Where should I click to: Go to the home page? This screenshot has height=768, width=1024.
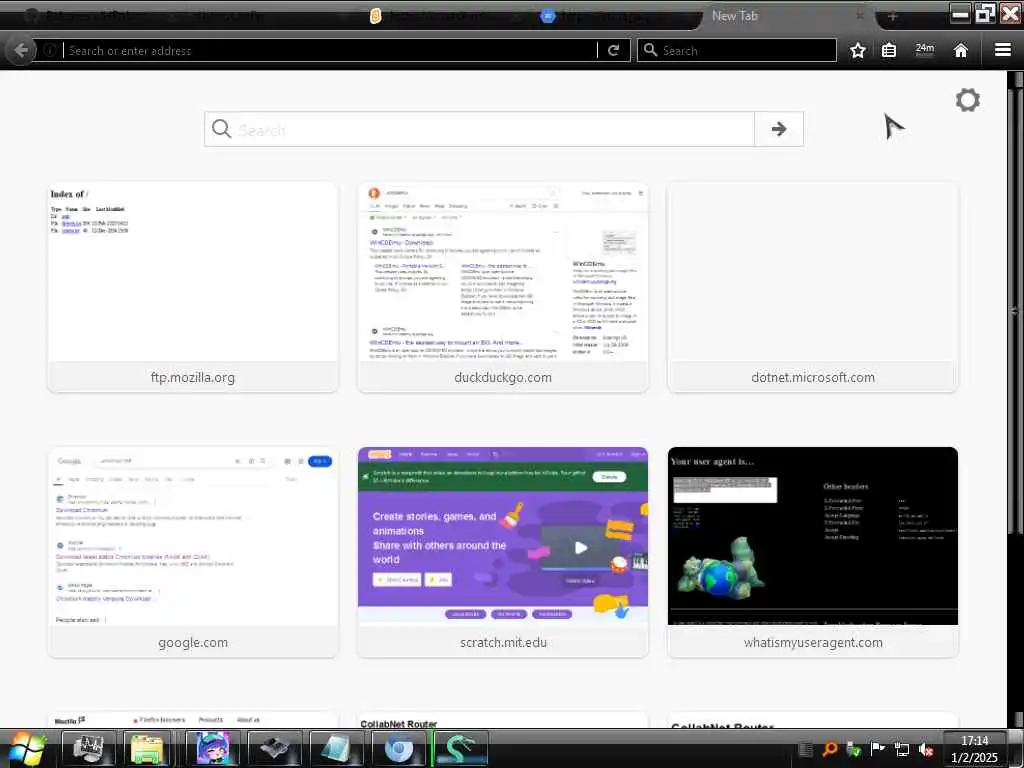(961, 50)
